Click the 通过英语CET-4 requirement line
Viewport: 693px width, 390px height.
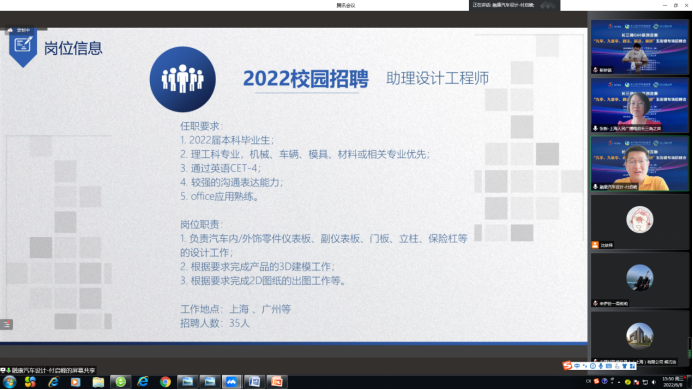220,168
